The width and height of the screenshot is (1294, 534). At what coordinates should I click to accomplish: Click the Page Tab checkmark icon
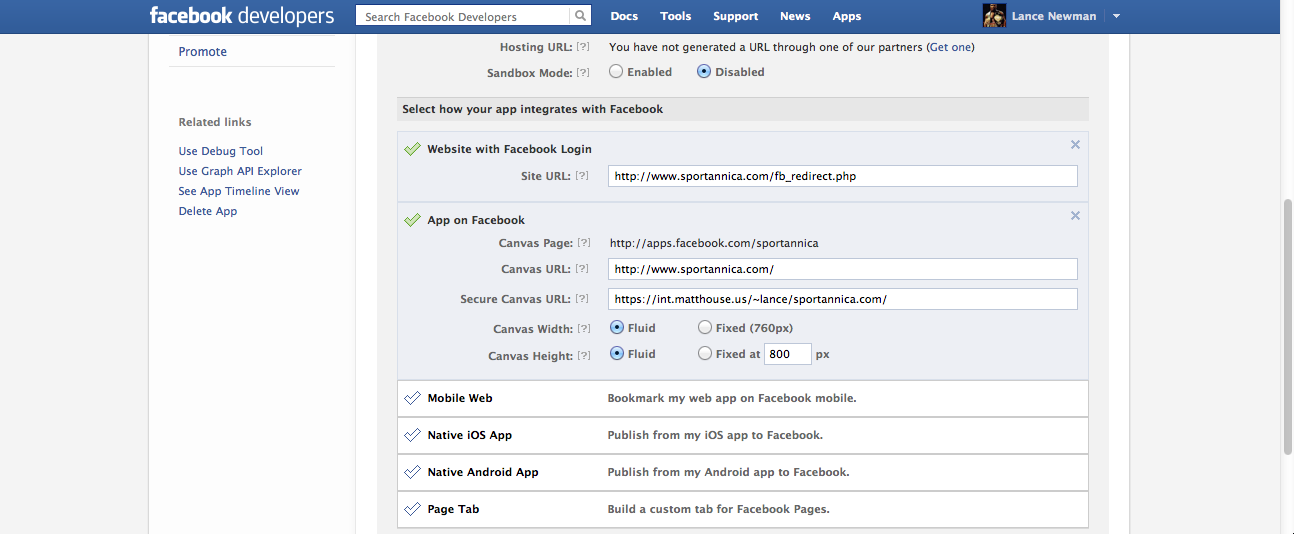(412, 509)
